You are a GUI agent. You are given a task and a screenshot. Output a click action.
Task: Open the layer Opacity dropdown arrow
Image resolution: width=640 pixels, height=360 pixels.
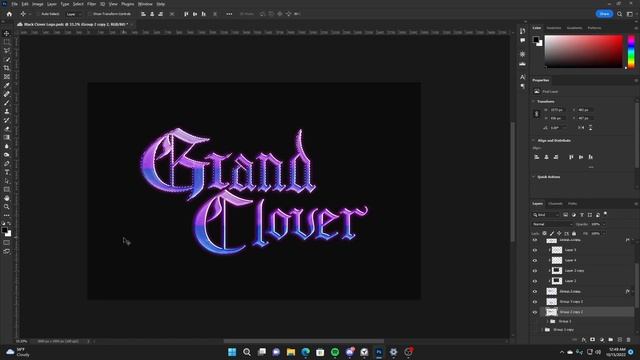pos(604,224)
